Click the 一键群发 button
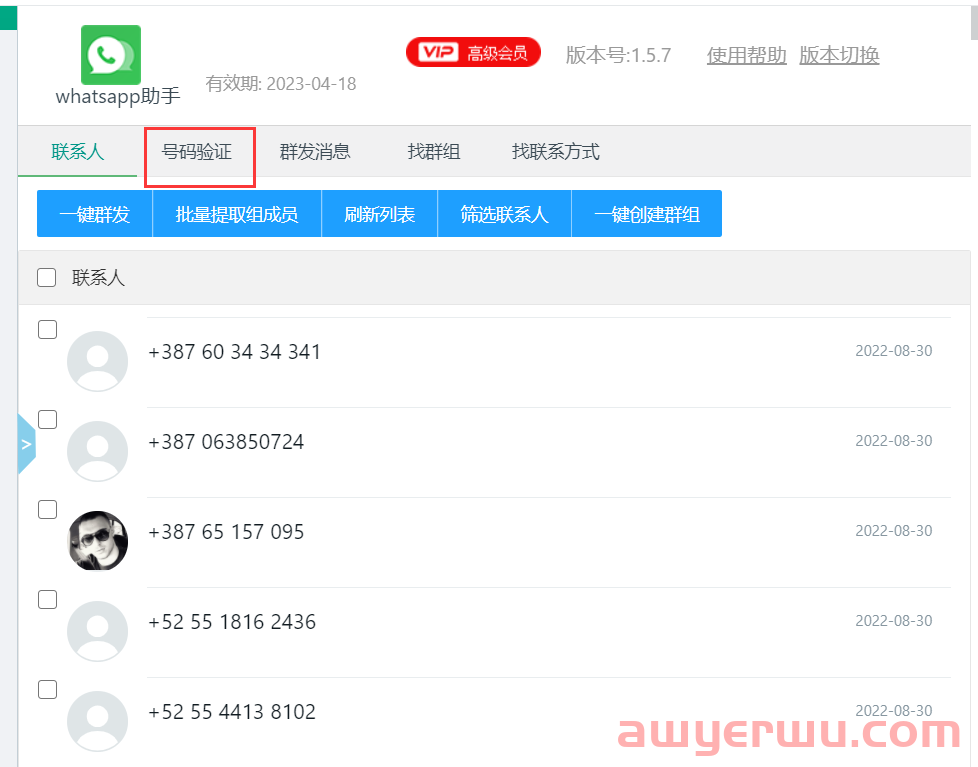This screenshot has height=767, width=978. [x=94, y=213]
